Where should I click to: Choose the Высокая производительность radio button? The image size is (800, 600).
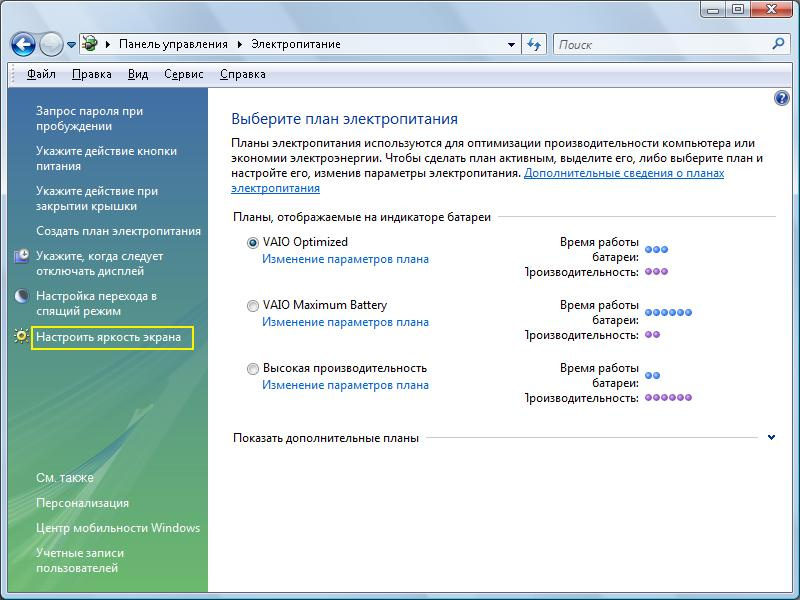(x=252, y=369)
